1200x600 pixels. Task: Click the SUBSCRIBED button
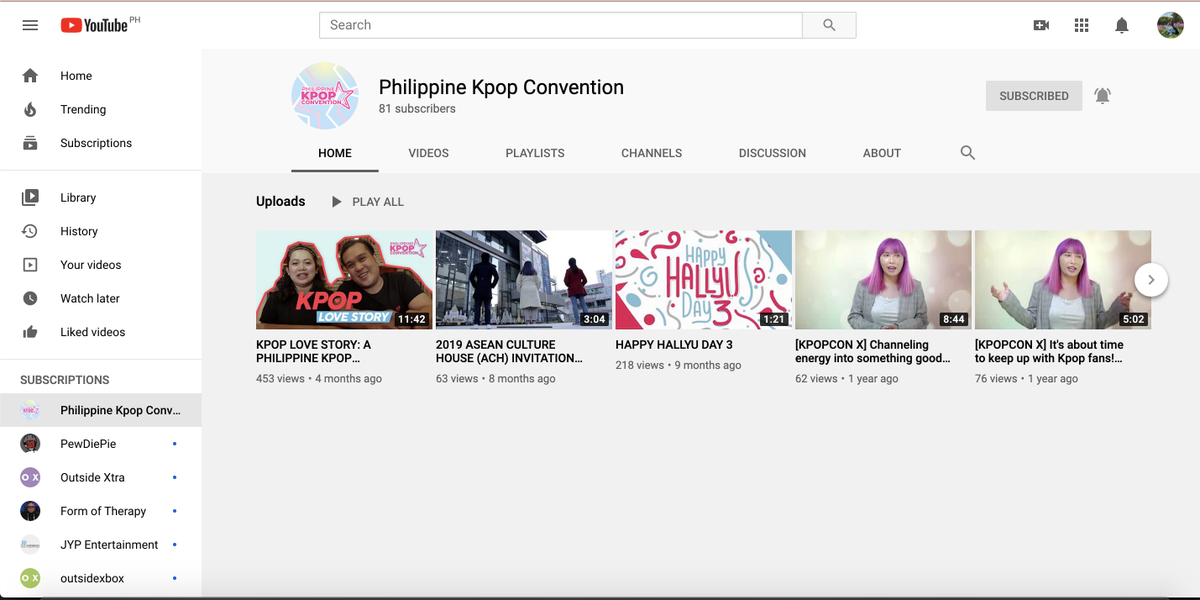coord(1034,96)
